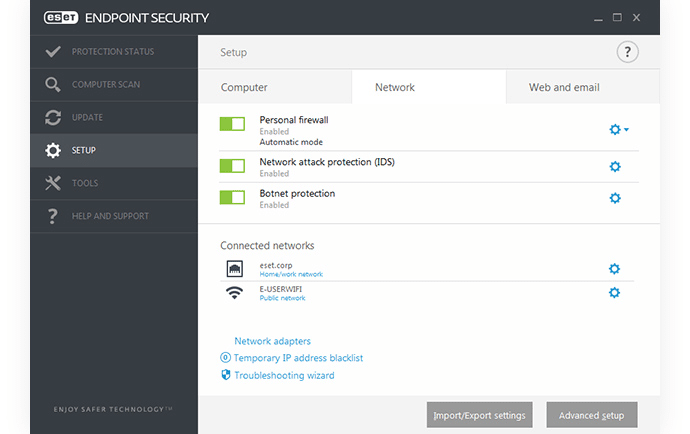Viewport: 690px width, 434px height.
Task: Go to the Update section
Action: tap(114, 118)
